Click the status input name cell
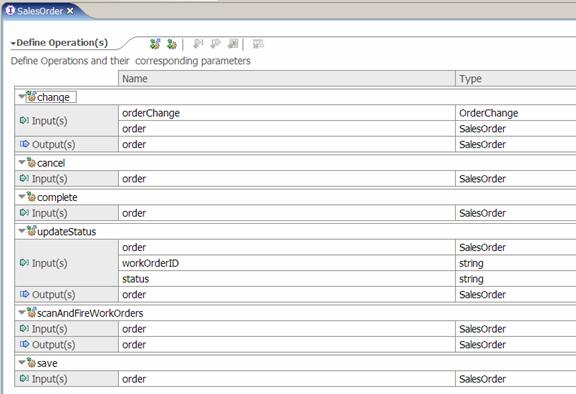The height and width of the screenshot is (394, 576). pyautogui.click(x=287, y=279)
